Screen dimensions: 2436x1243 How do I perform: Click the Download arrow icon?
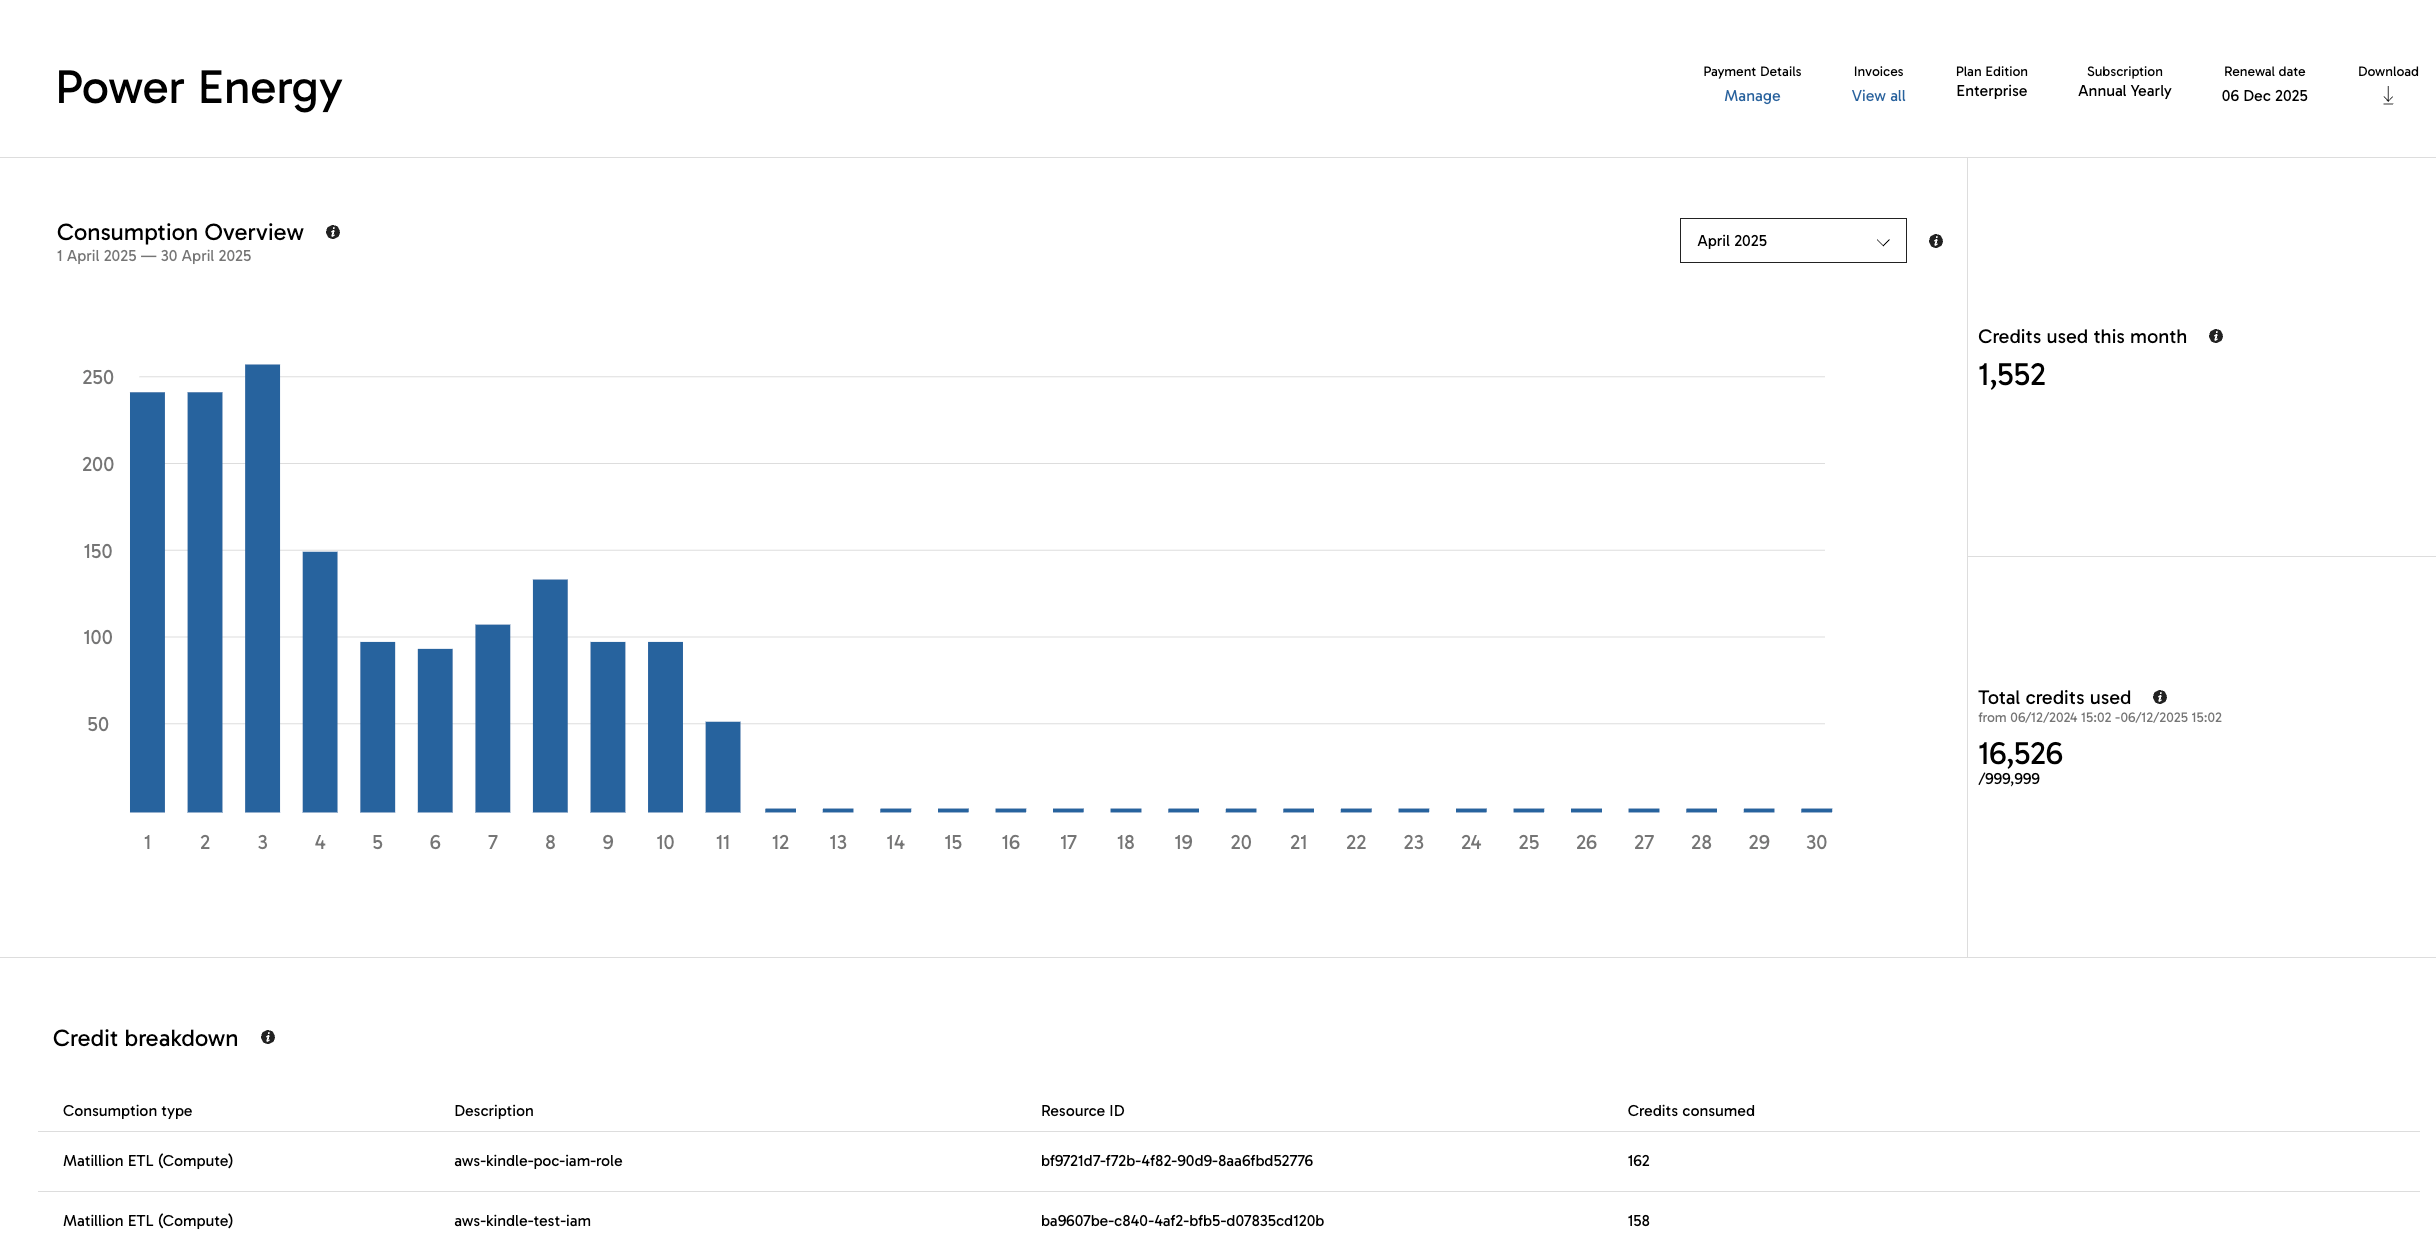[2388, 96]
